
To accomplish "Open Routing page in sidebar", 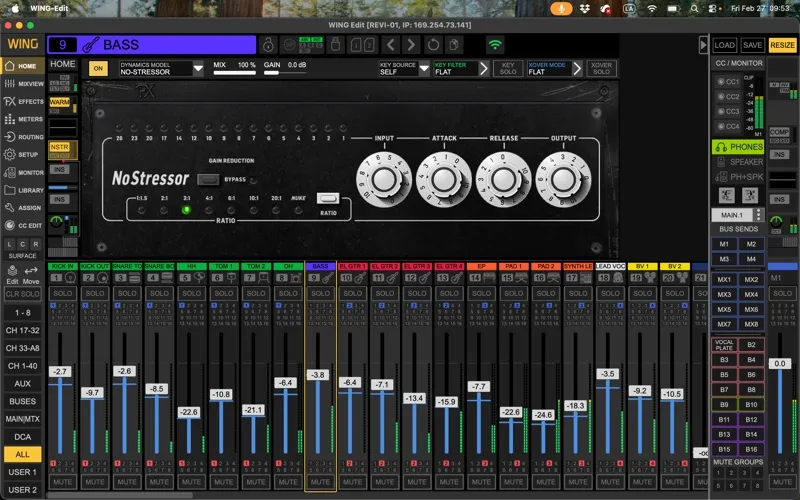I will click(x=23, y=137).
